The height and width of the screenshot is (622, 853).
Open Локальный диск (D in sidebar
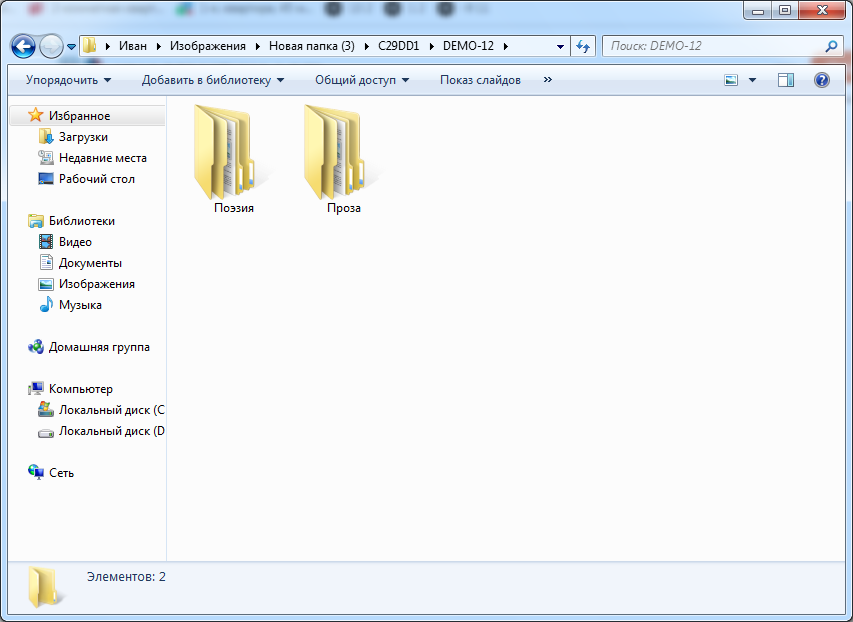coord(112,432)
